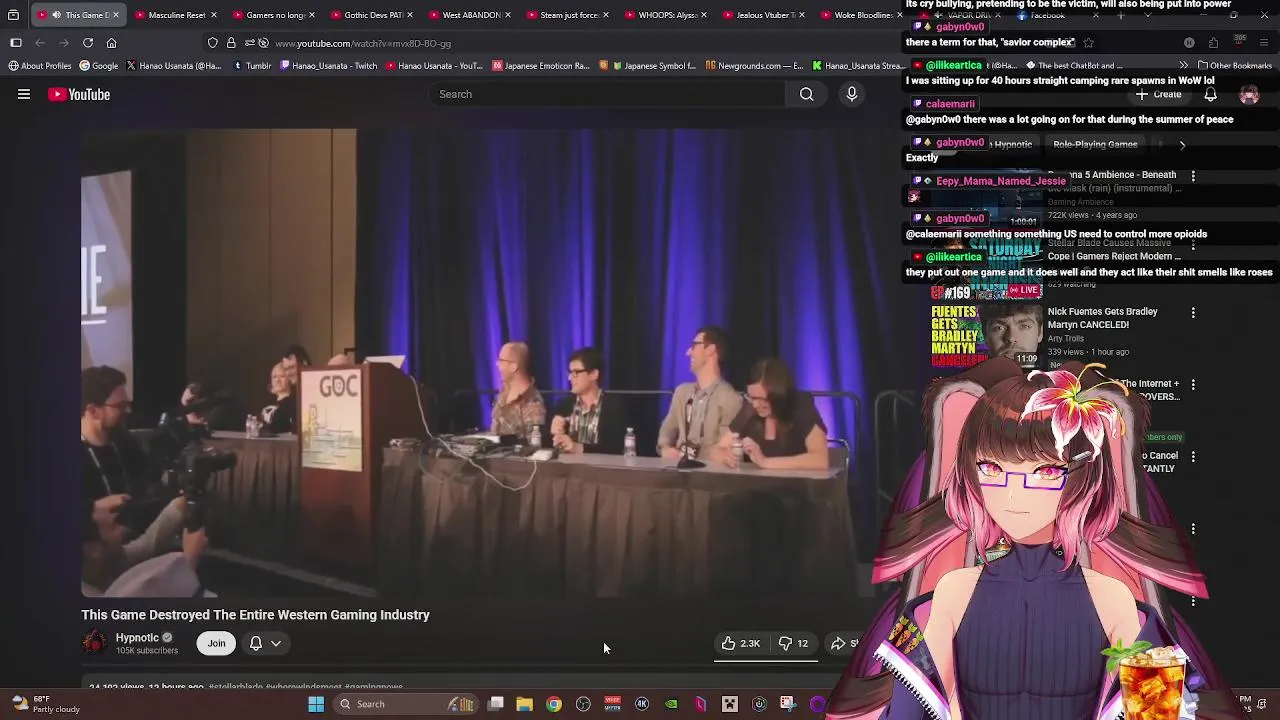Open the Other Bookmarks folder

[x=1233, y=66]
